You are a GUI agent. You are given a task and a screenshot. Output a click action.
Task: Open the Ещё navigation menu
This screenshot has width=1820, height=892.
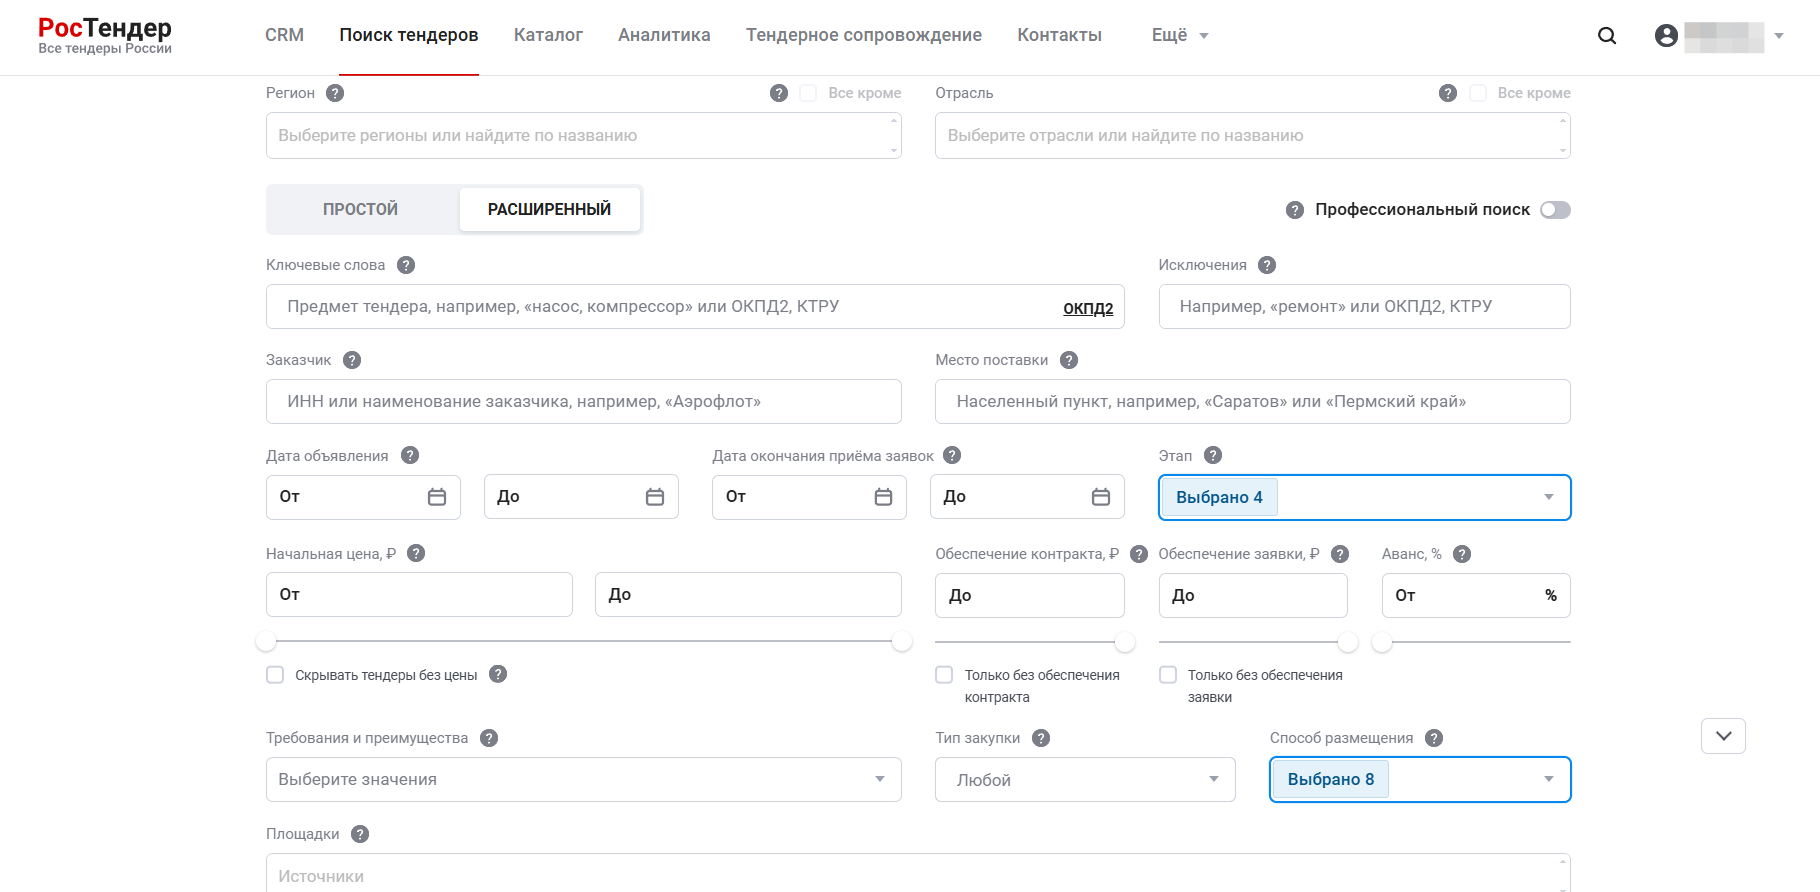tap(1179, 35)
